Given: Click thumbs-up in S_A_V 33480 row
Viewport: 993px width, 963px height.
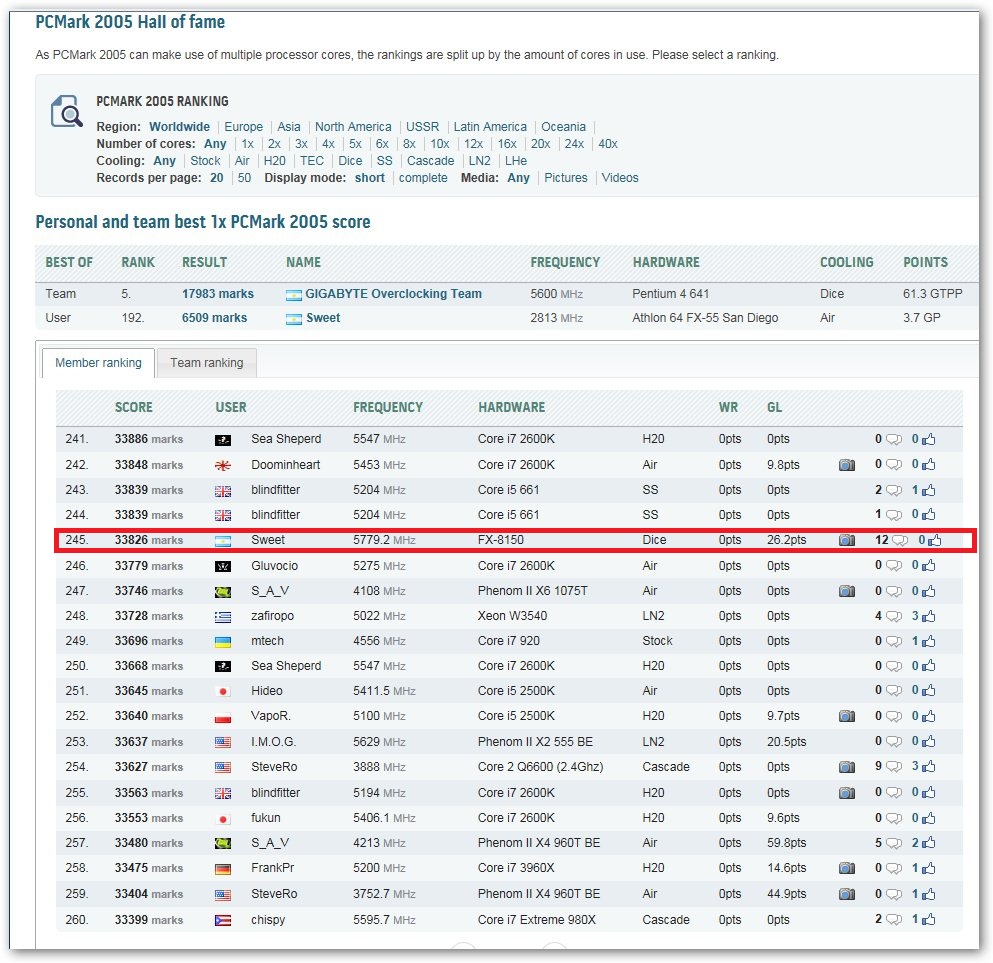Looking at the screenshot, I should (x=928, y=843).
